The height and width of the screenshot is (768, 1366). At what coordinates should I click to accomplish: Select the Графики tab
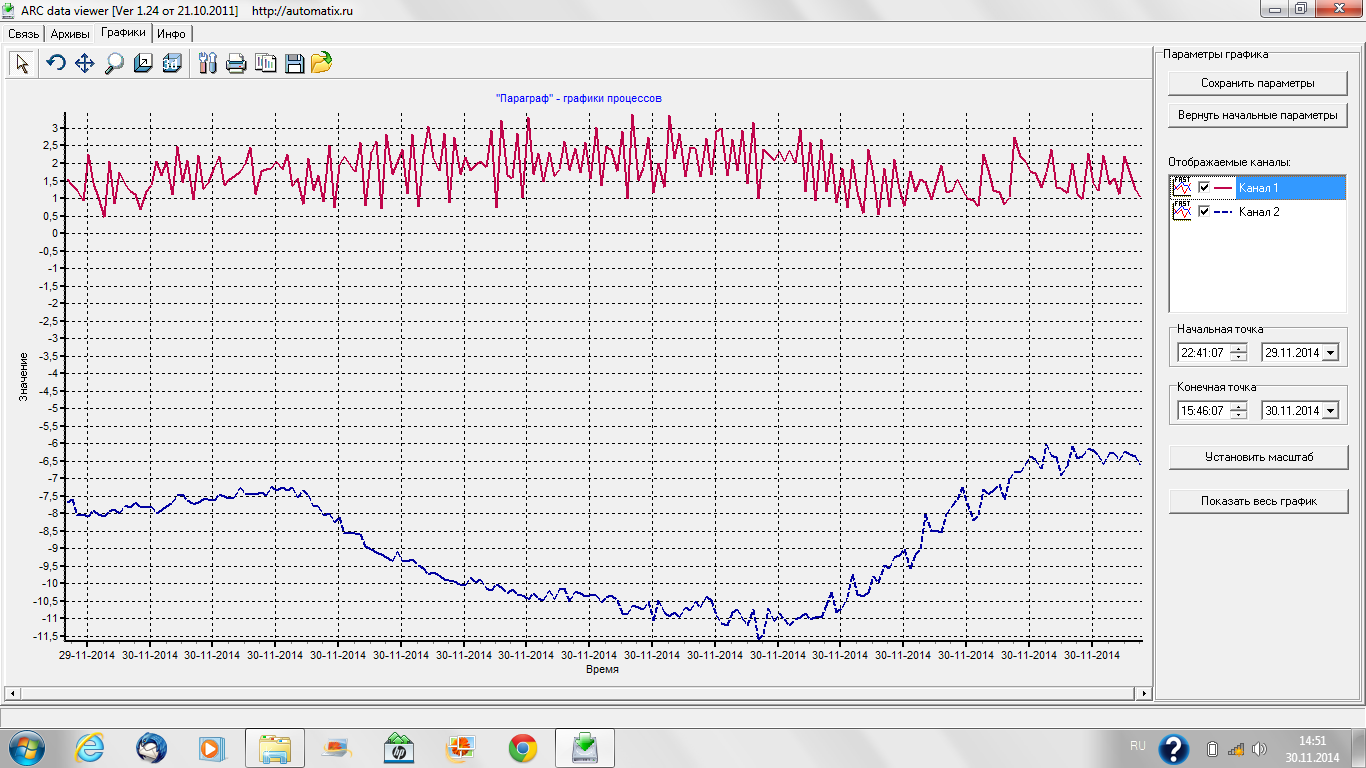[x=123, y=32]
